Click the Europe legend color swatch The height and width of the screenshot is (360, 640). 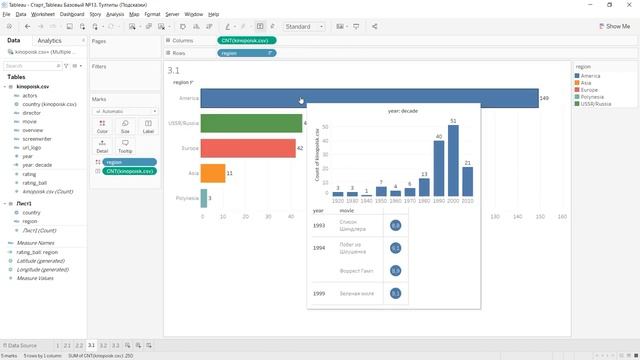pyautogui.click(x=577, y=90)
